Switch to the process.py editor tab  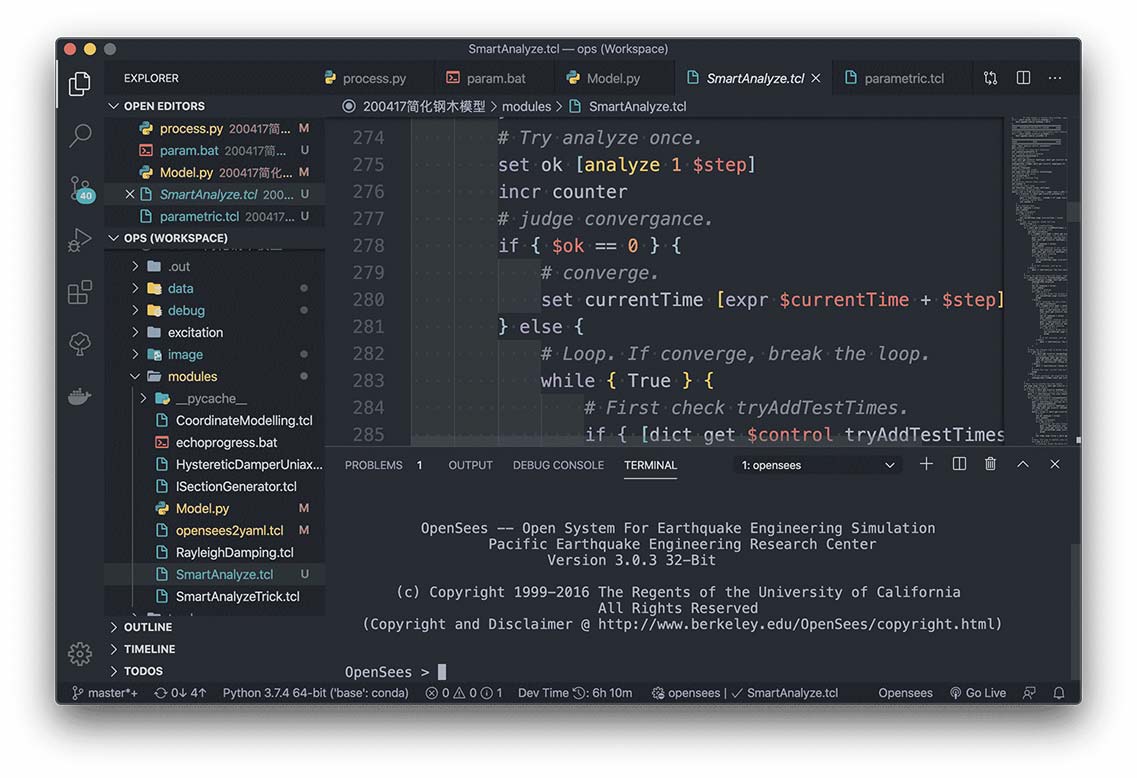[x=373, y=78]
